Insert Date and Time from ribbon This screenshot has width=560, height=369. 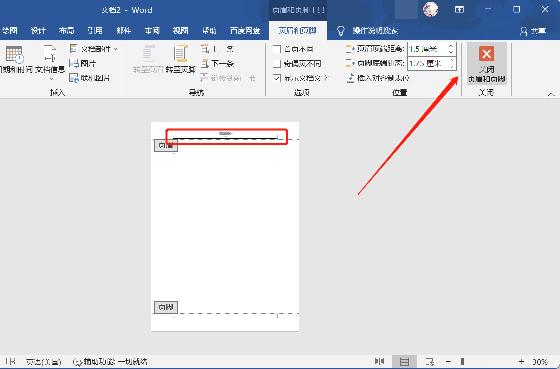[14, 60]
